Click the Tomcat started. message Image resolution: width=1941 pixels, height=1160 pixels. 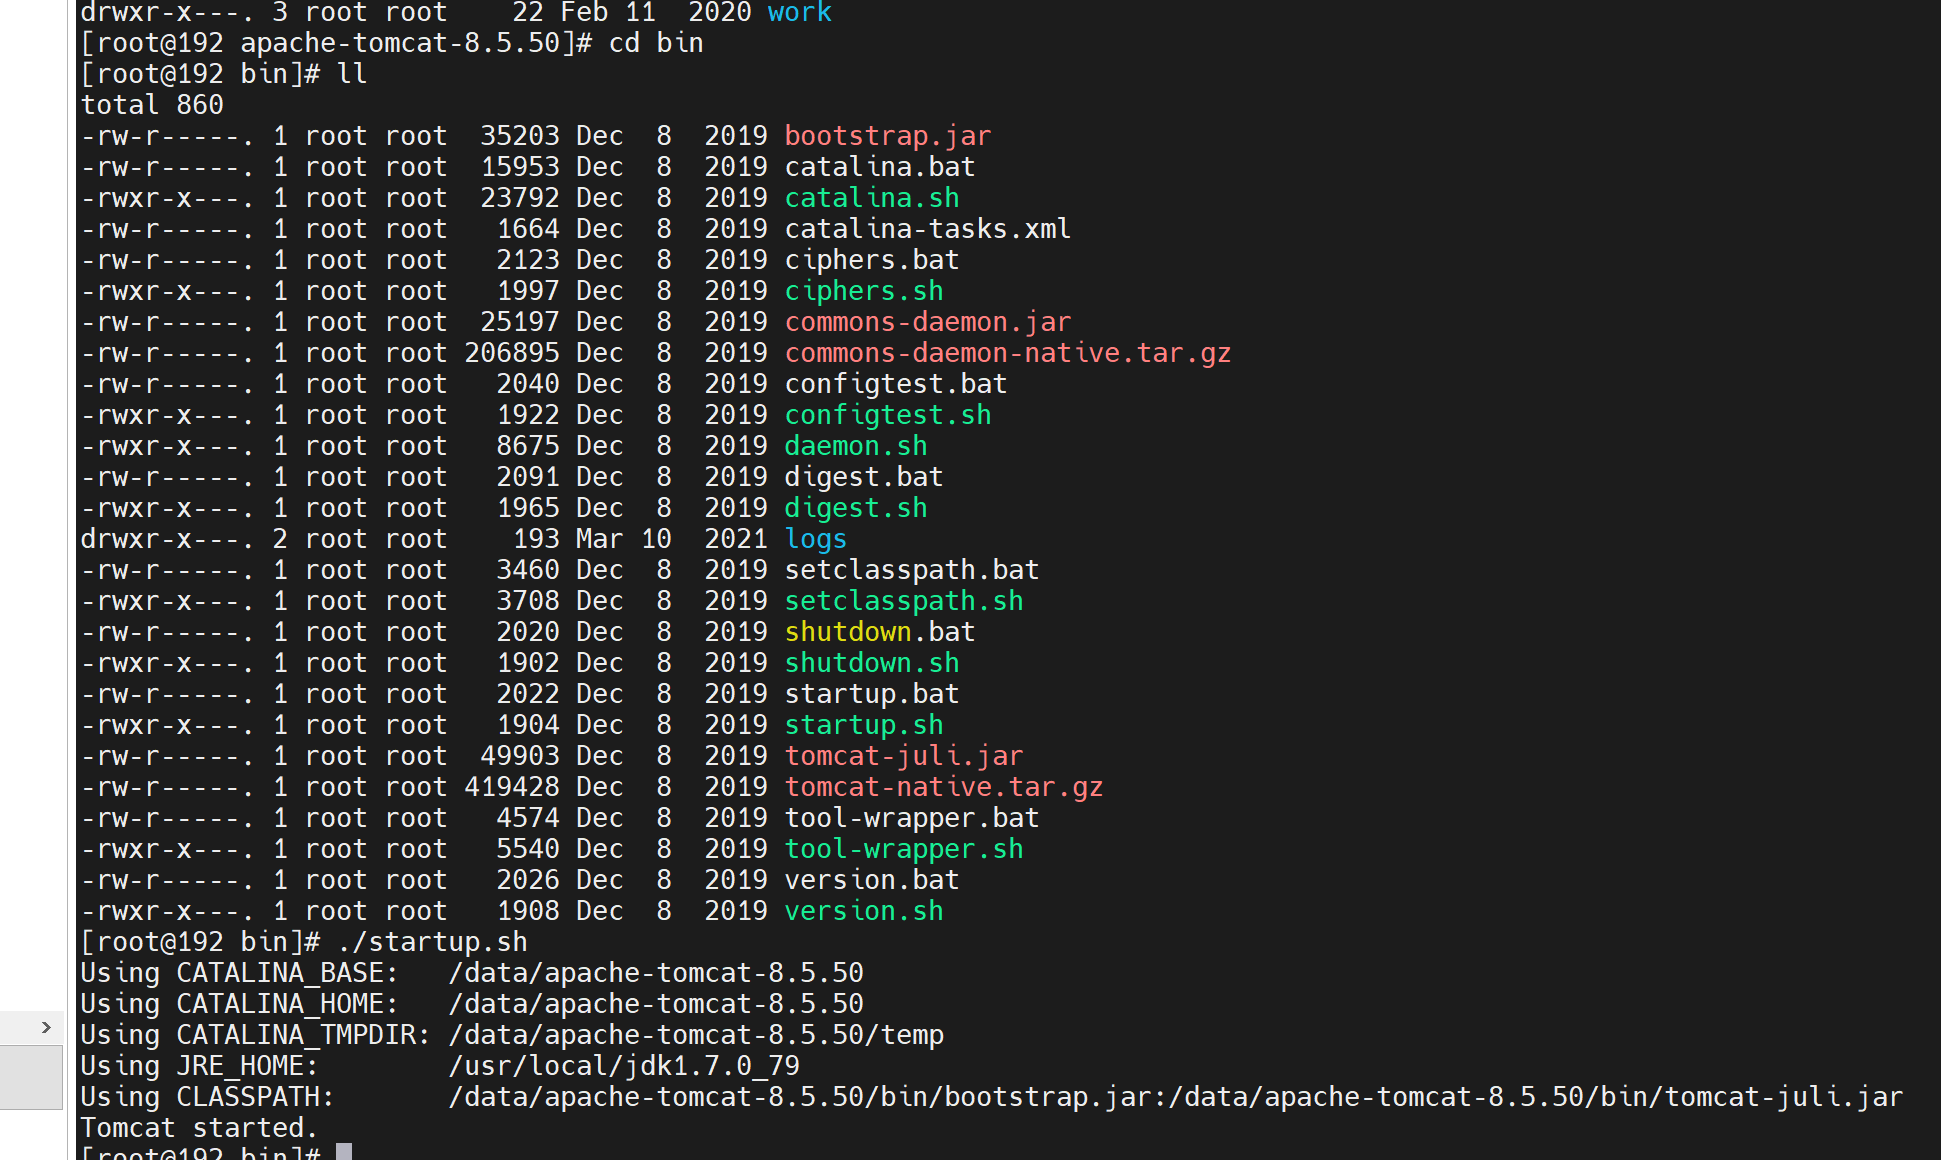click(x=198, y=1128)
